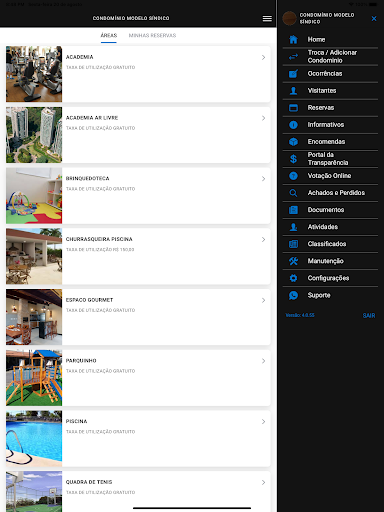
Task: Open the Academia Ar Livre towers thumbnail
Action: click(34, 135)
